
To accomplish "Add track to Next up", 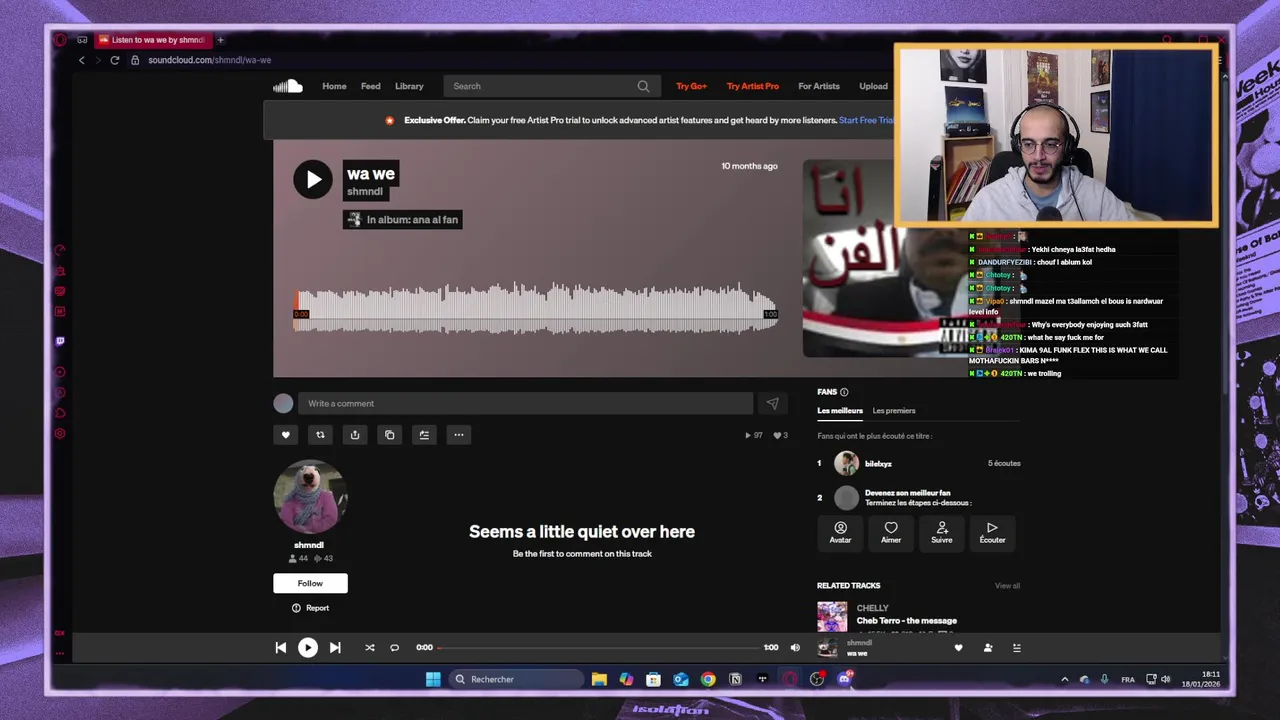I will [x=424, y=435].
